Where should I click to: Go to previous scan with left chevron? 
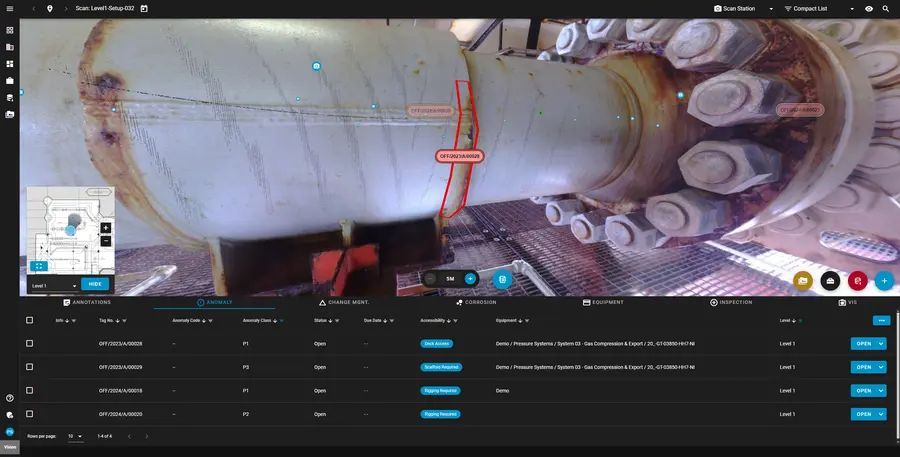coord(34,9)
